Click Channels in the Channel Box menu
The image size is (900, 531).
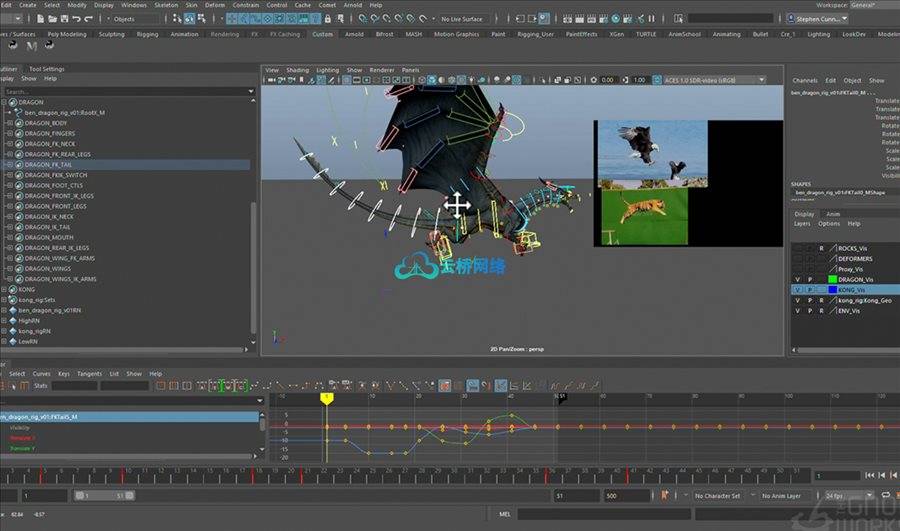[805, 80]
